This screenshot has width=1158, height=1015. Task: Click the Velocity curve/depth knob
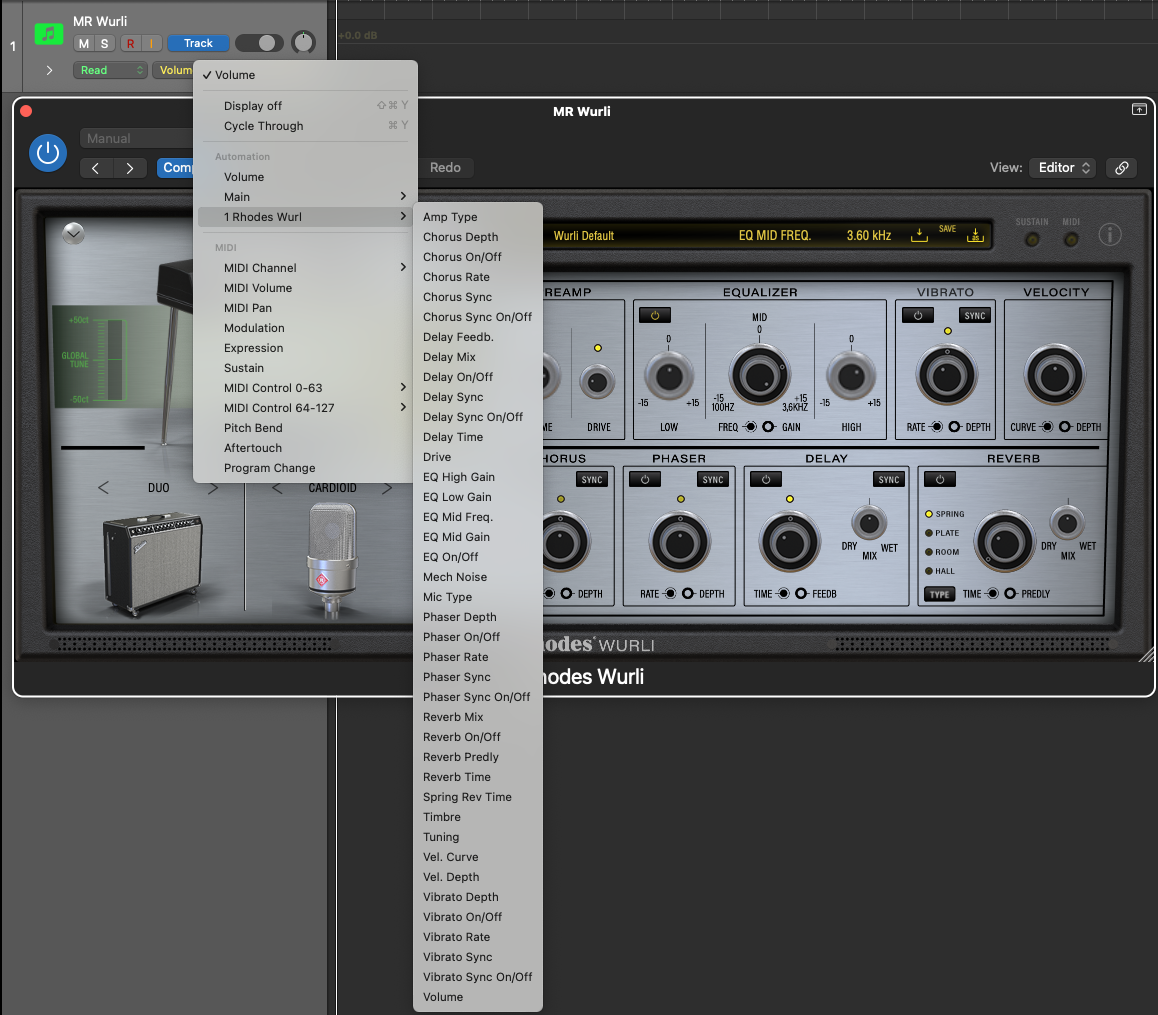click(1055, 376)
